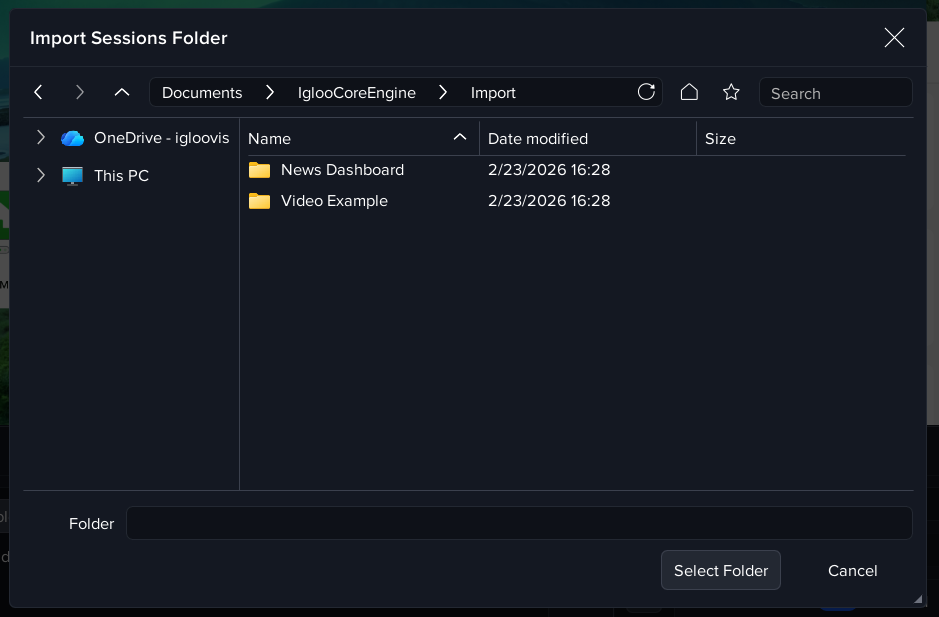Cancel the import dialog
The height and width of the screenshot is (617, 939).
(x=852, y=570)
